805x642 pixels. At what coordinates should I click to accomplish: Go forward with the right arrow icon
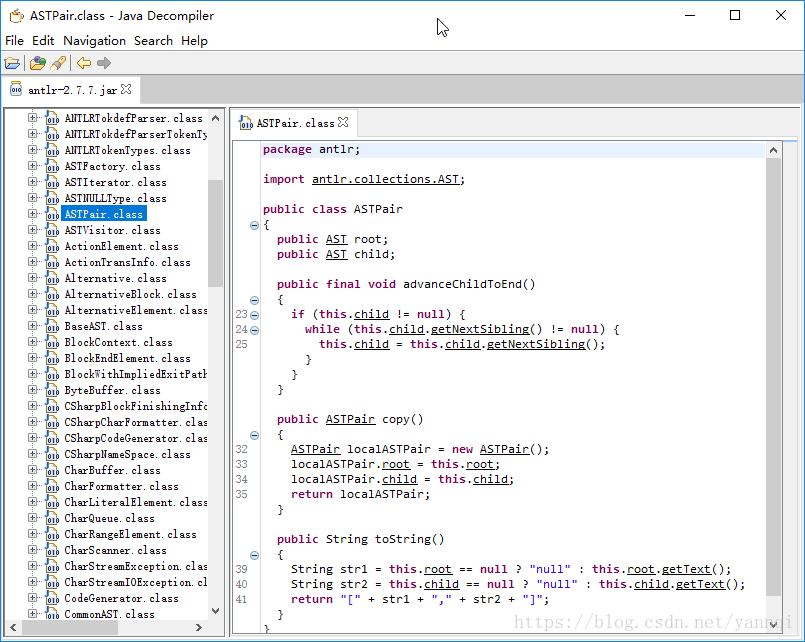pos(104,63)
